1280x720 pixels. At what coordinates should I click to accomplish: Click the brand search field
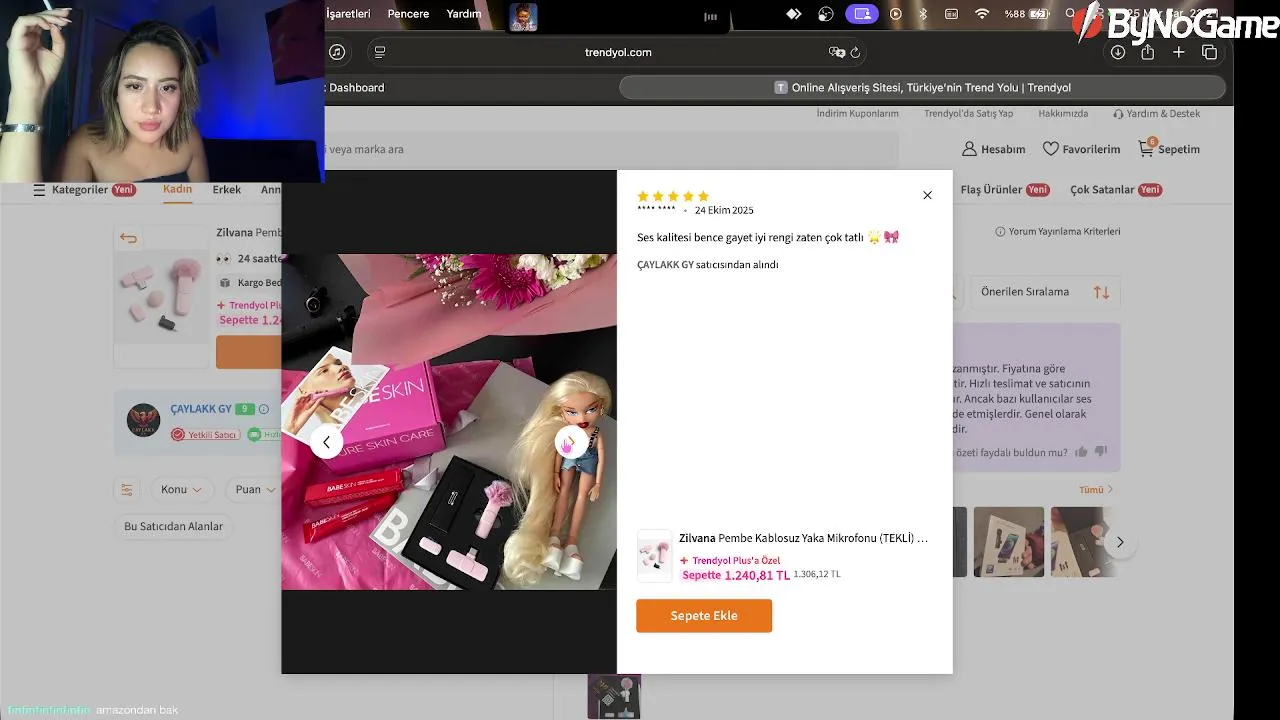pyautogui.click(x=611, y=149)
